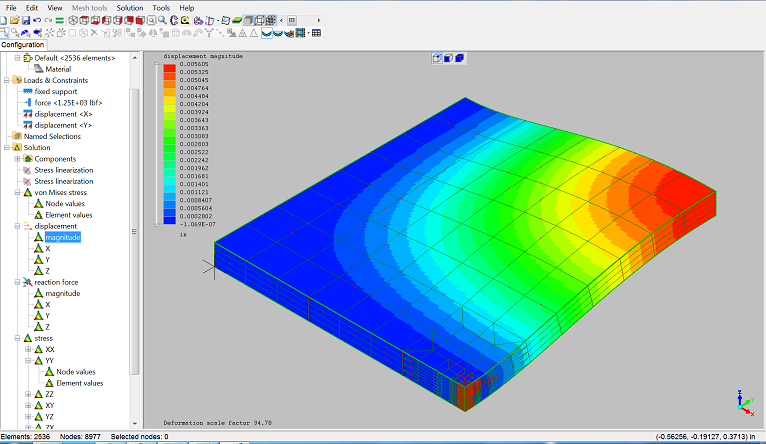Click the Redo arrow icon
Viewport: 766px width, 444px height.
click(48, 21)
